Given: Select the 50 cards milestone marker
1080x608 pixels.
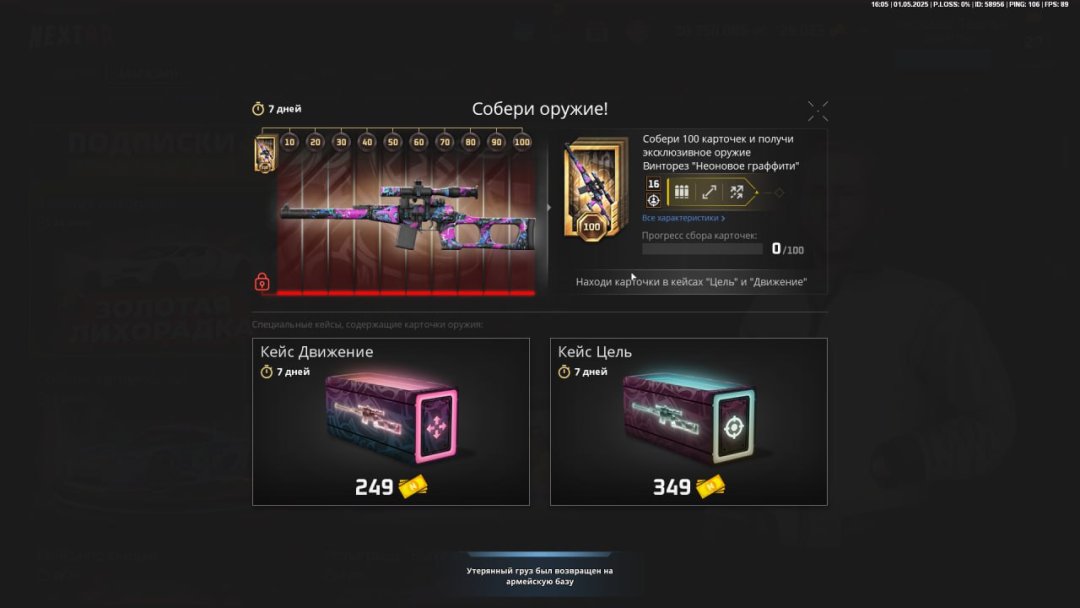Looking at the screenshot, I should pos(393,142).
